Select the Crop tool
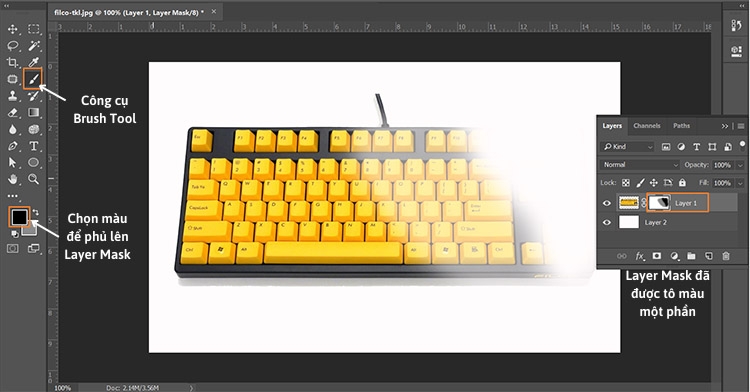The height and width of the screenshot is (392, 750). pos(12,62)
